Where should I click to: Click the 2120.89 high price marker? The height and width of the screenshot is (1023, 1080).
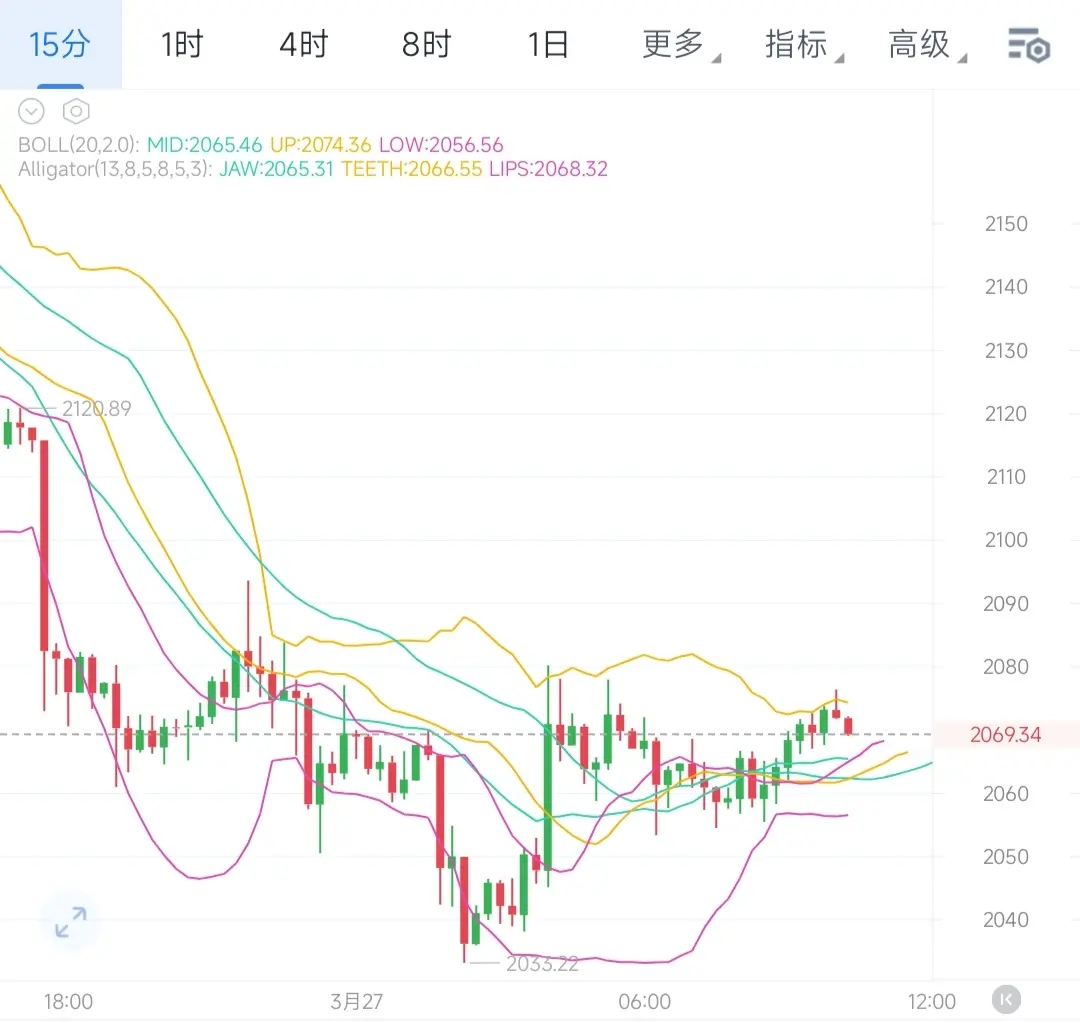(96, 409)
